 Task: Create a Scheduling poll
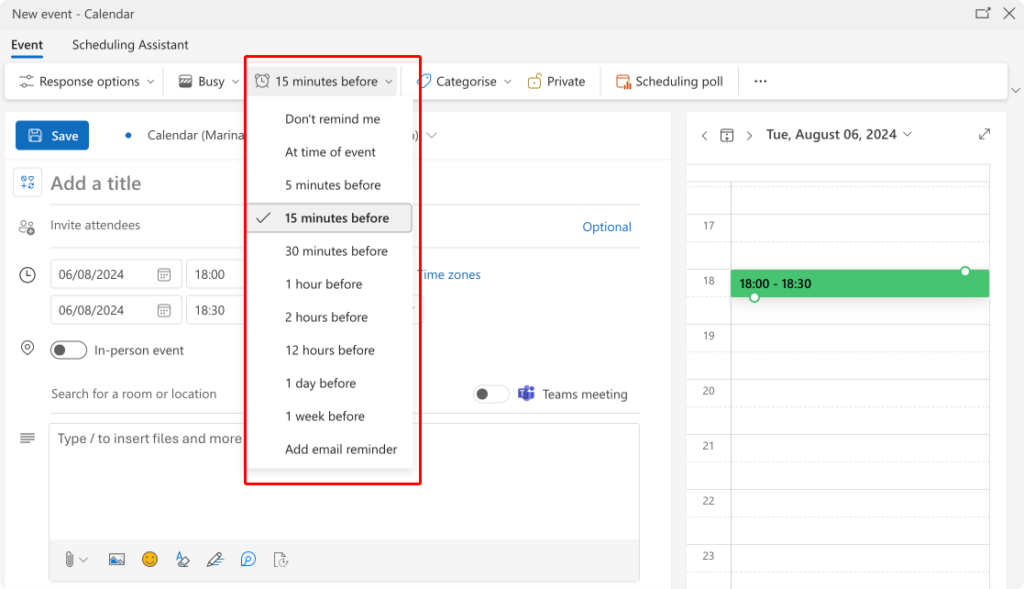[x=669, y=82]
